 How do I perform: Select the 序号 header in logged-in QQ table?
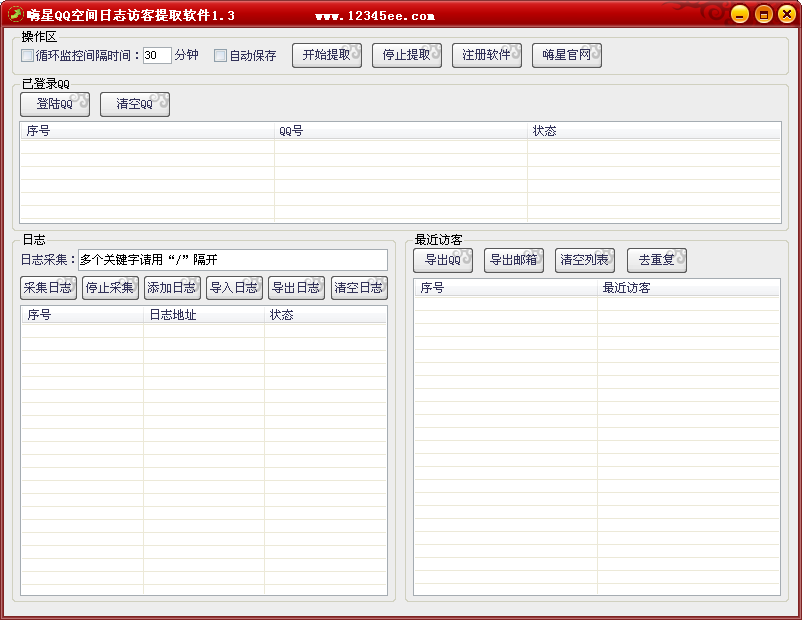(147, 131)
